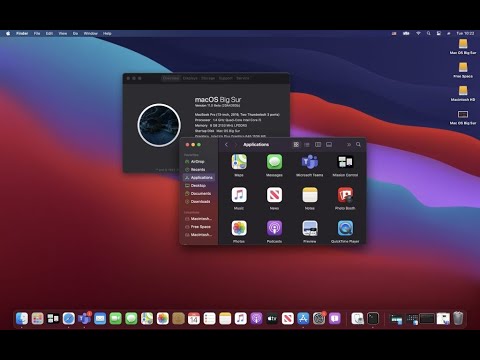This screenshot has height=360, width=480.
Task: Select Notes app in Applications window
Action: point(310,195)
